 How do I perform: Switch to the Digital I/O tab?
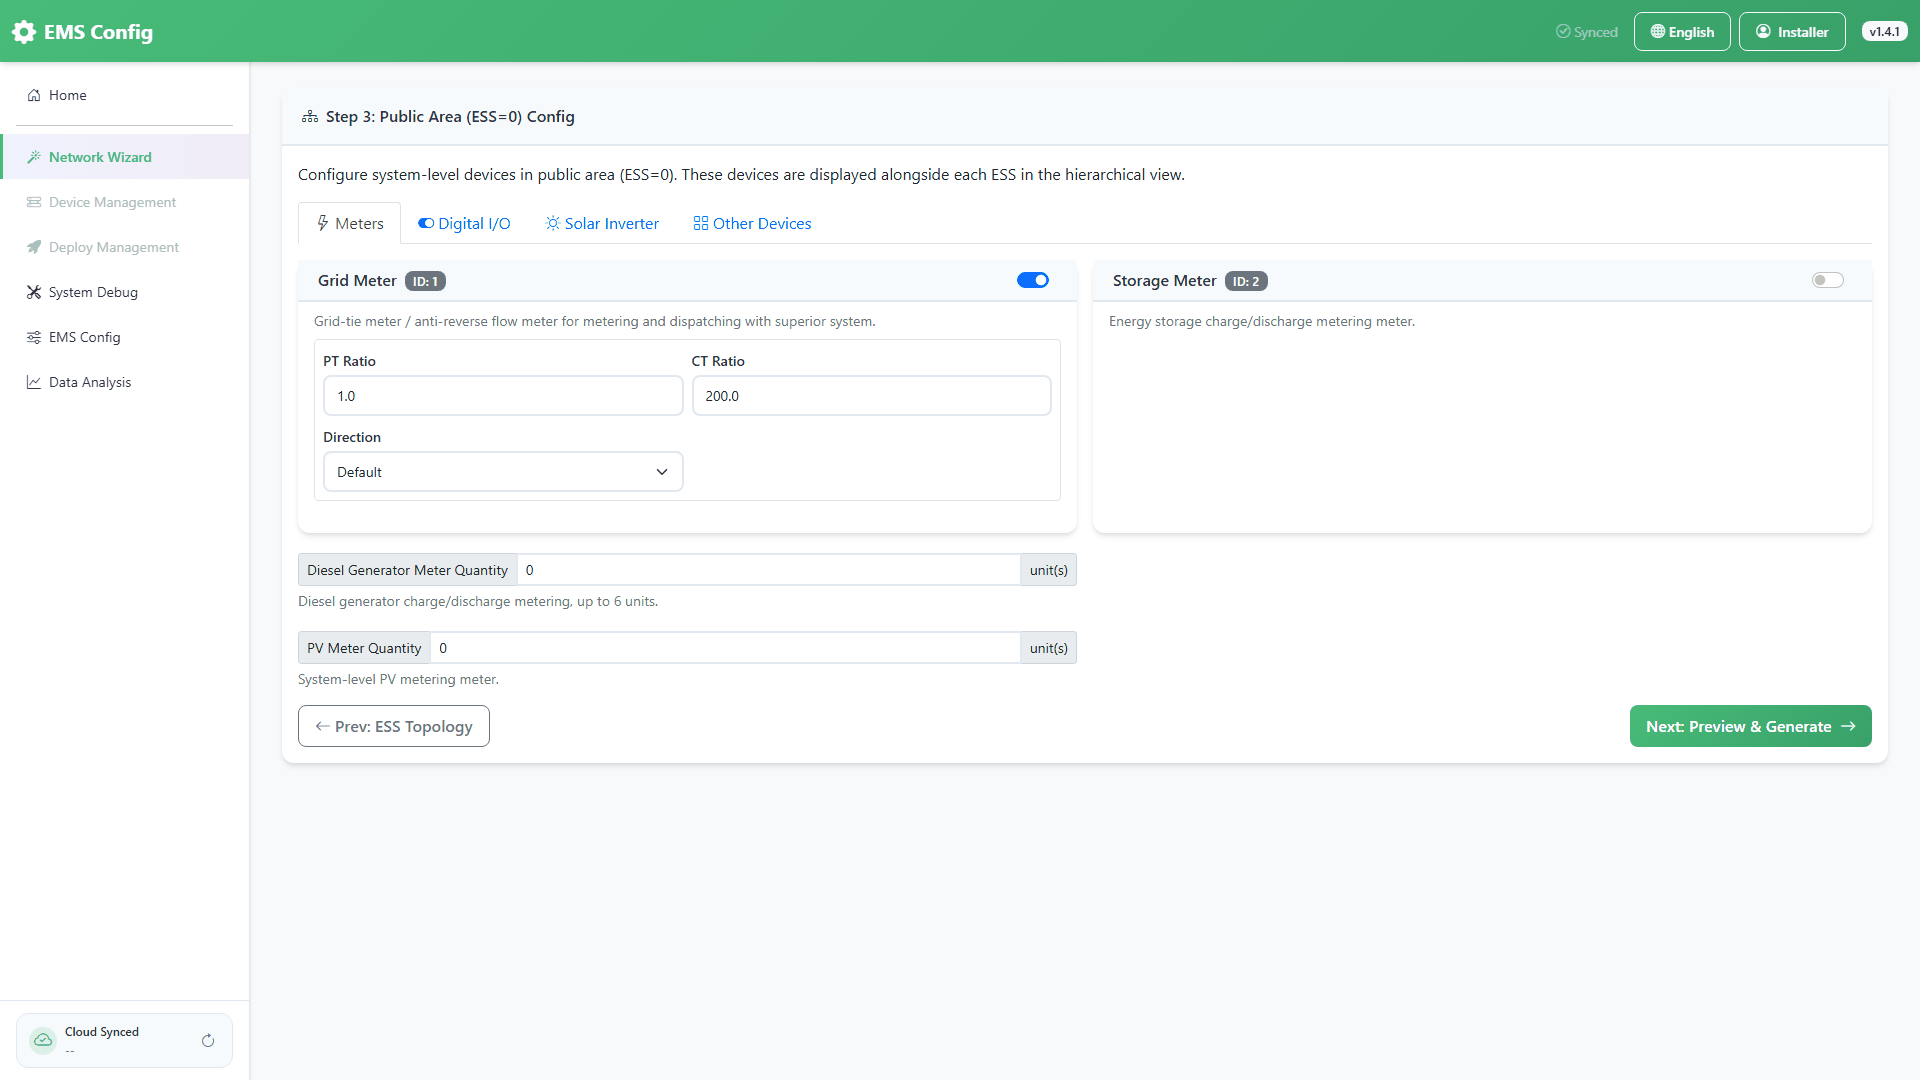tap(464, 224)
